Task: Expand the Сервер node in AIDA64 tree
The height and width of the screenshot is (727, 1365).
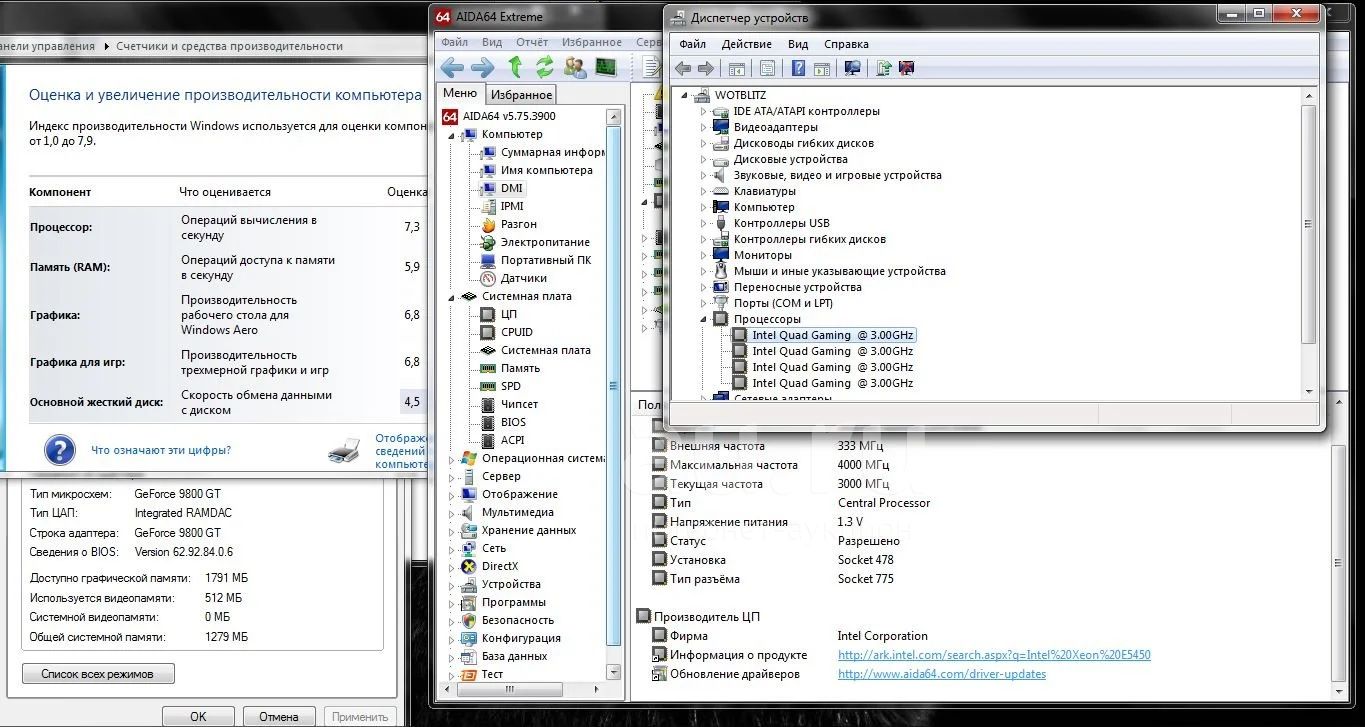Action: (x=452, y=476)
